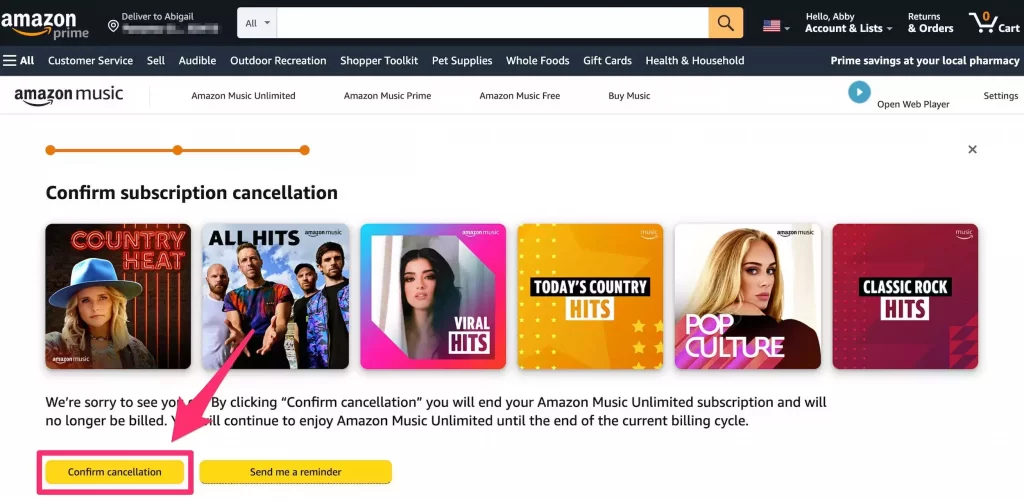Expand the All search category dropdown
1024x502 pixels.
point(257,23)
